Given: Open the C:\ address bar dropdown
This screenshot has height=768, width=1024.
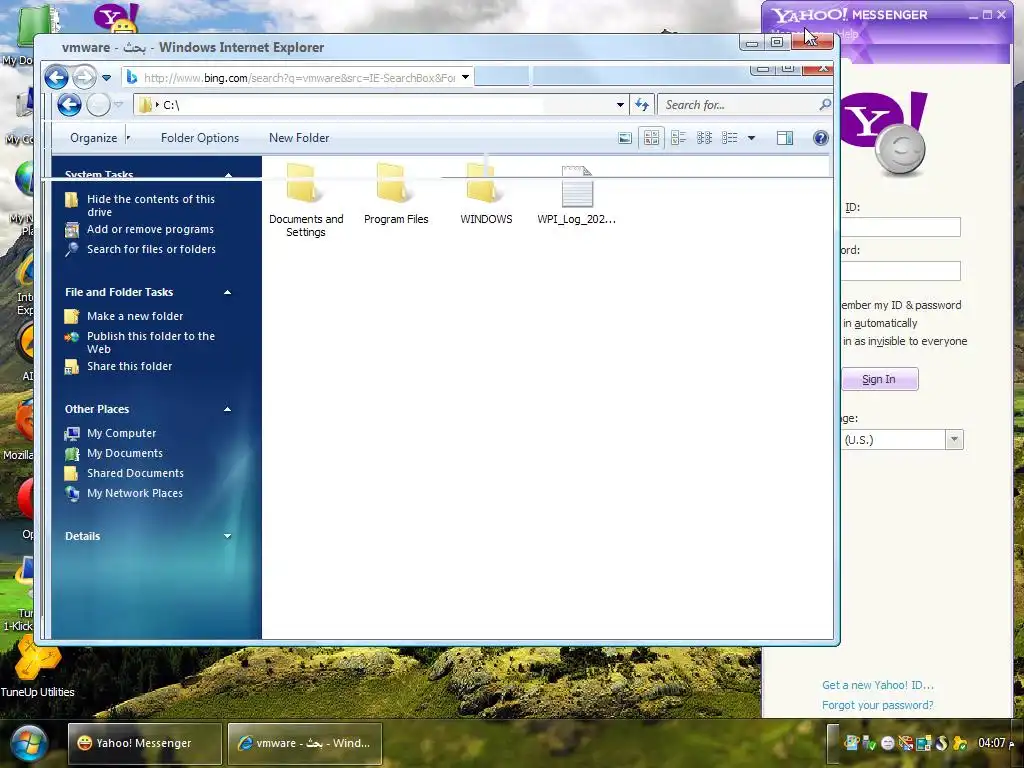Looking at the screenshot, I should tap(620, 104).
